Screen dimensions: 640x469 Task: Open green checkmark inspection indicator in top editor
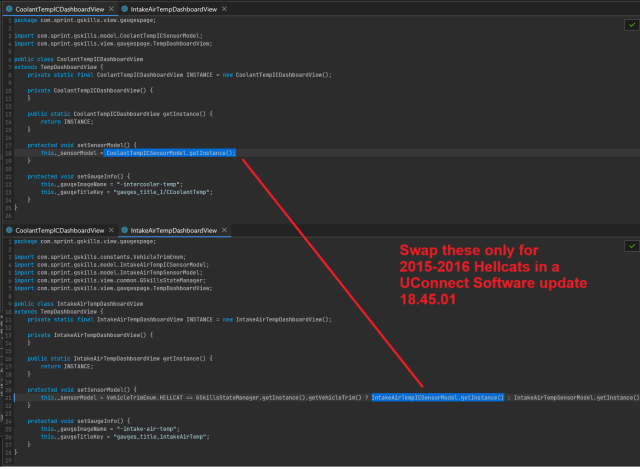pyautogui.click(x=631, y=20)
